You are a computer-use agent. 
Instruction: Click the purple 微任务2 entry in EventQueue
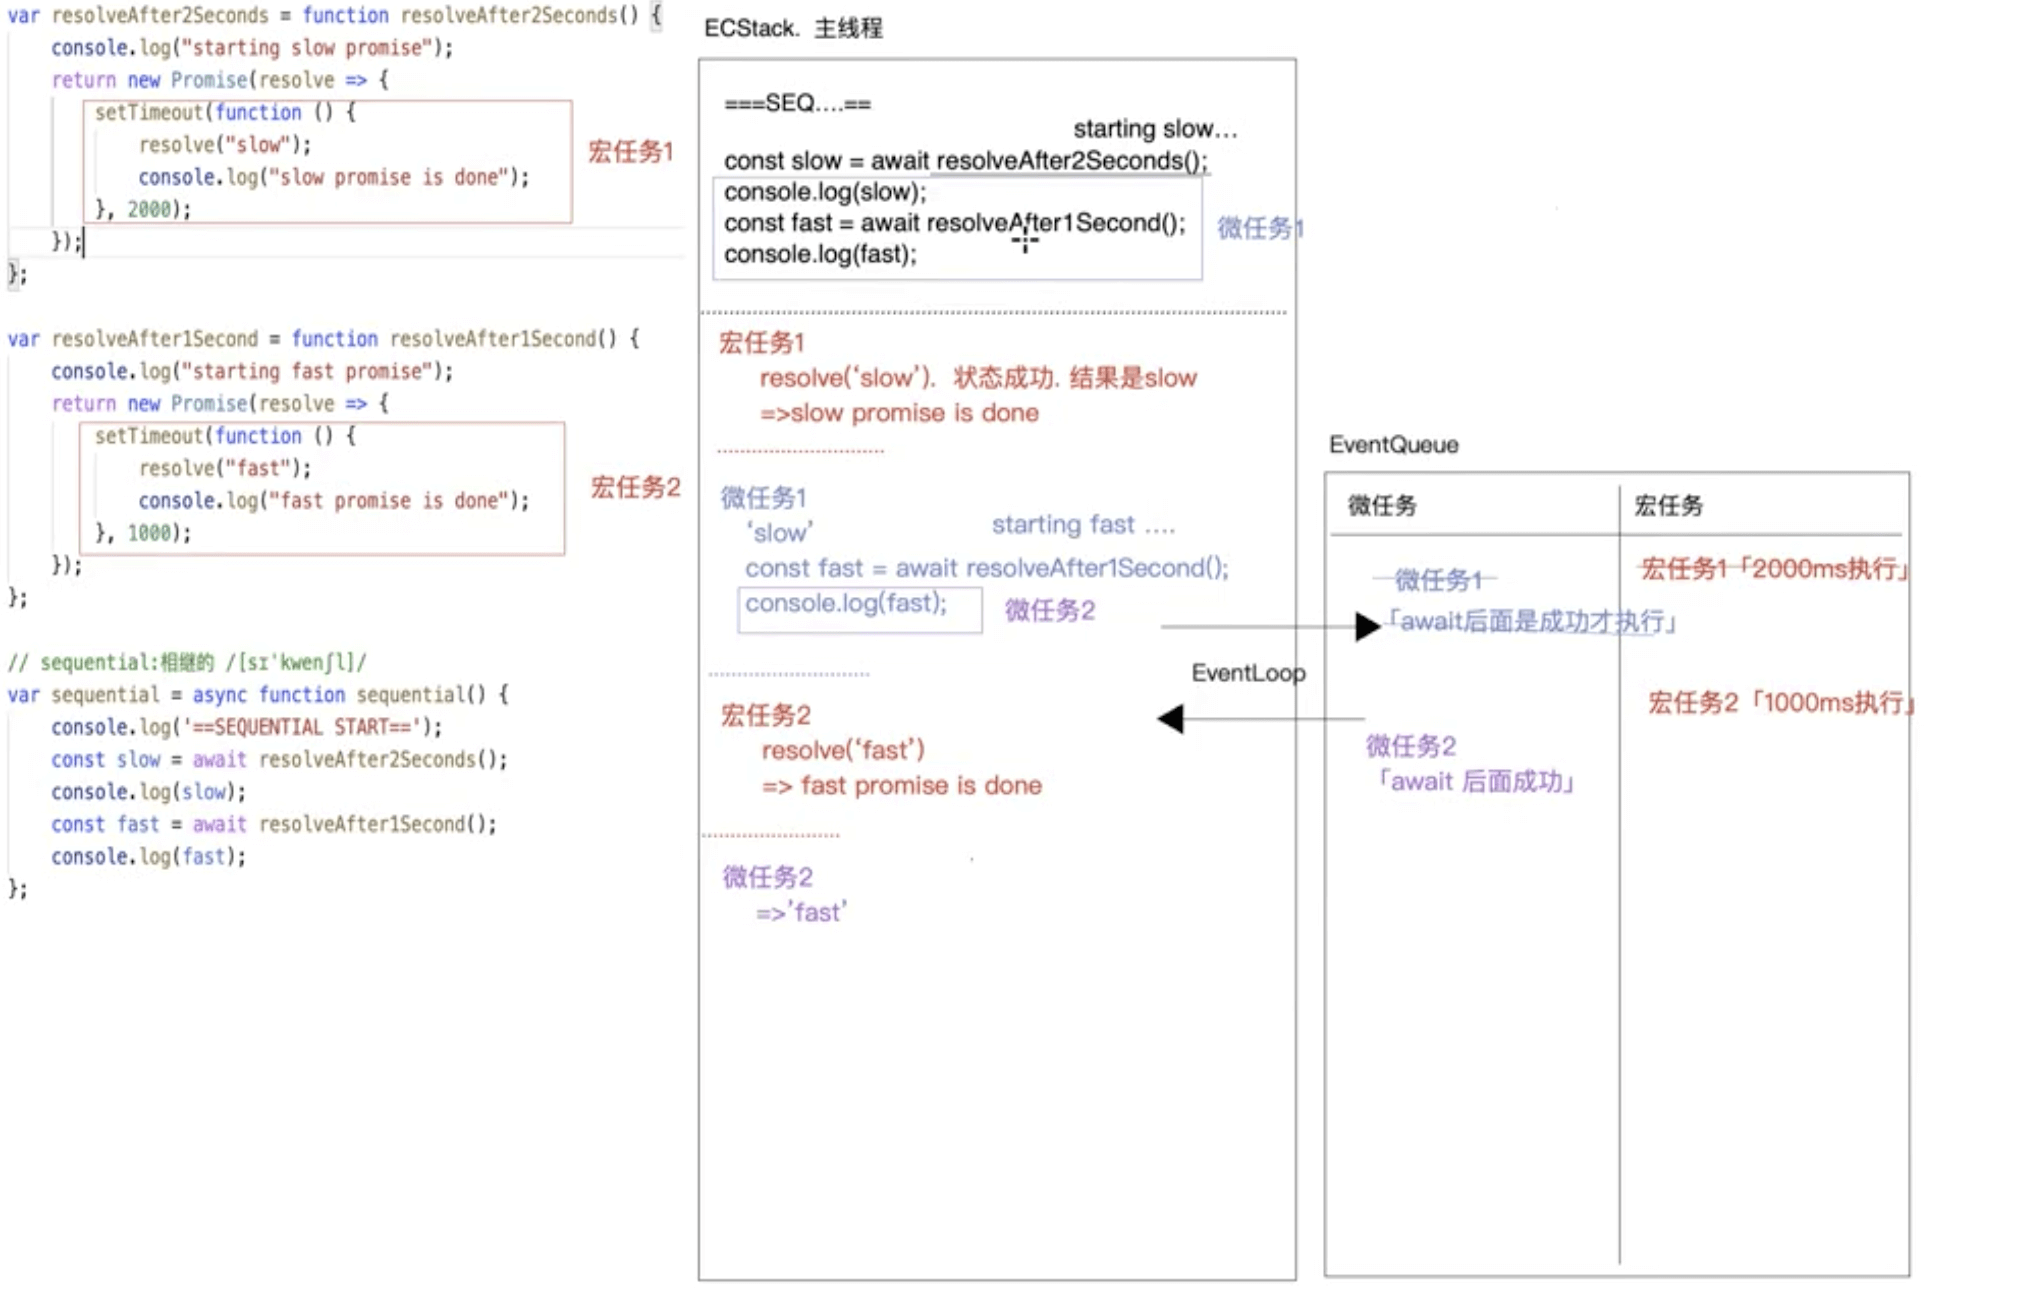[x=1410, y=746]
